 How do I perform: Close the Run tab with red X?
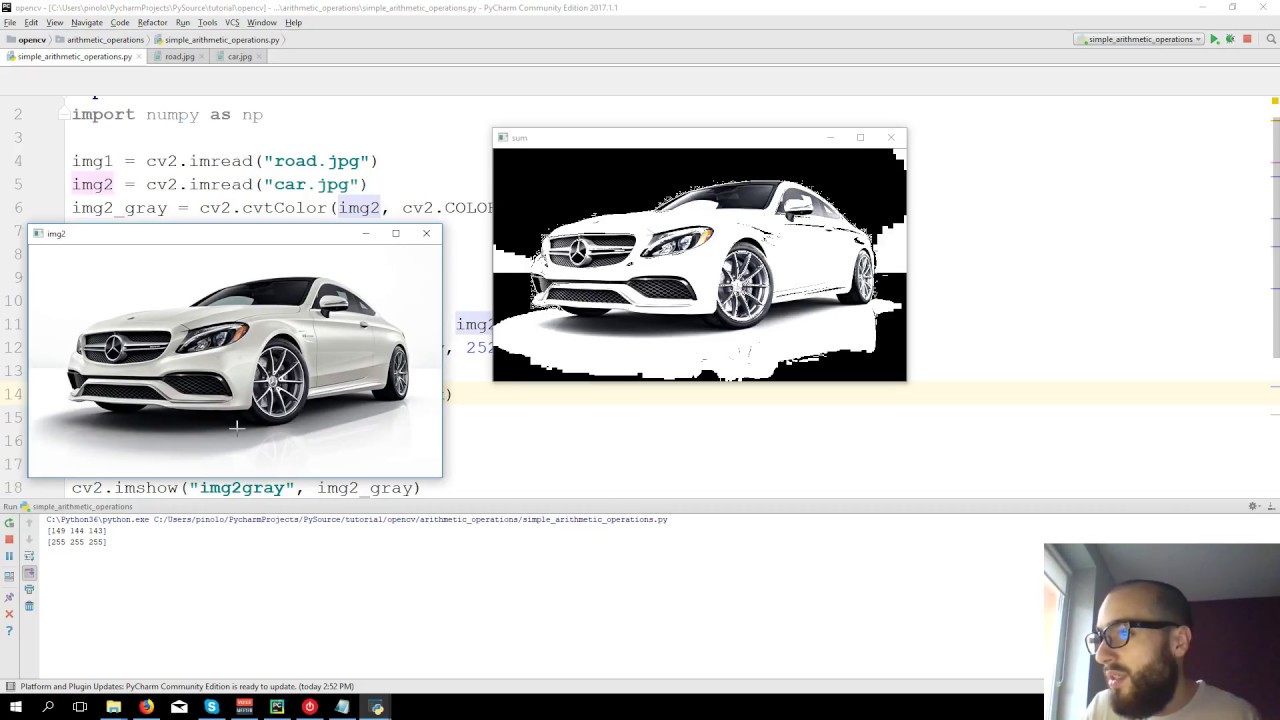coord(9,614)
